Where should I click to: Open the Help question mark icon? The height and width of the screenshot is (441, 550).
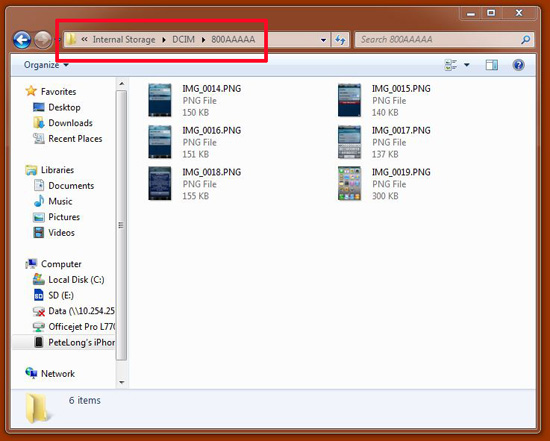pyautogui.click(x=518, y=65)
